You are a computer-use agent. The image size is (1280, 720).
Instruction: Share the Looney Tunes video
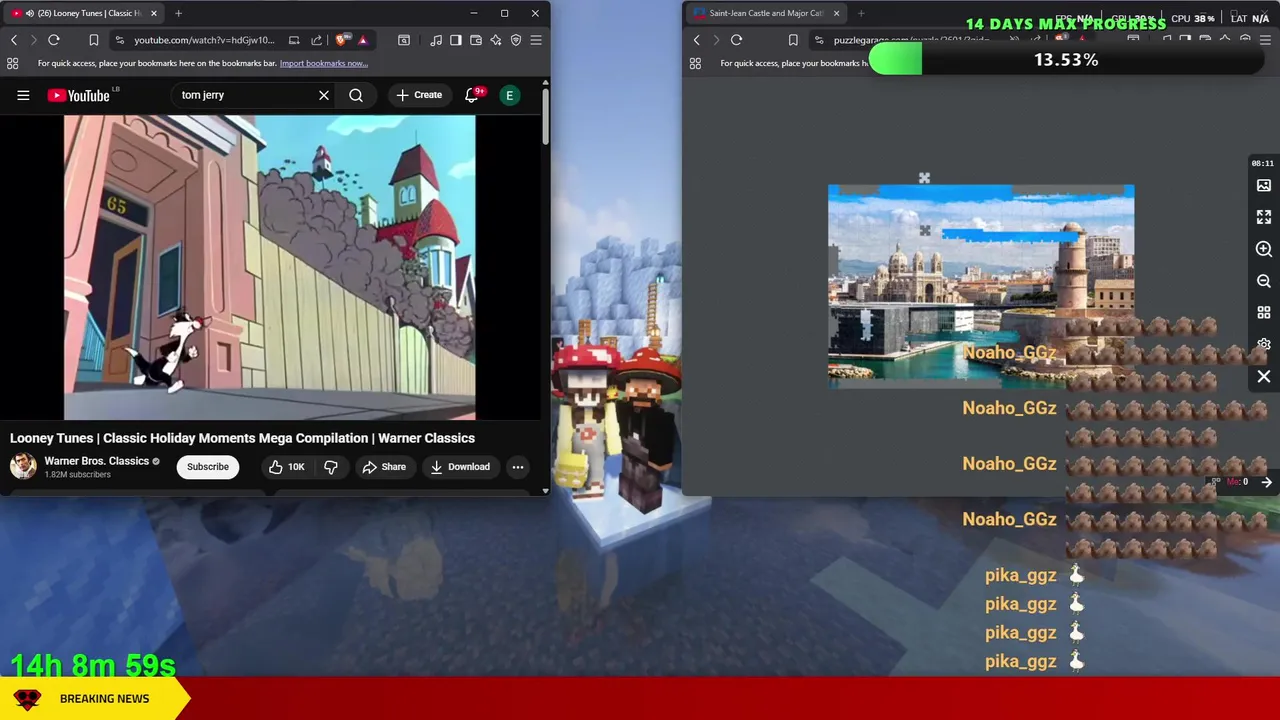point(384,467)
